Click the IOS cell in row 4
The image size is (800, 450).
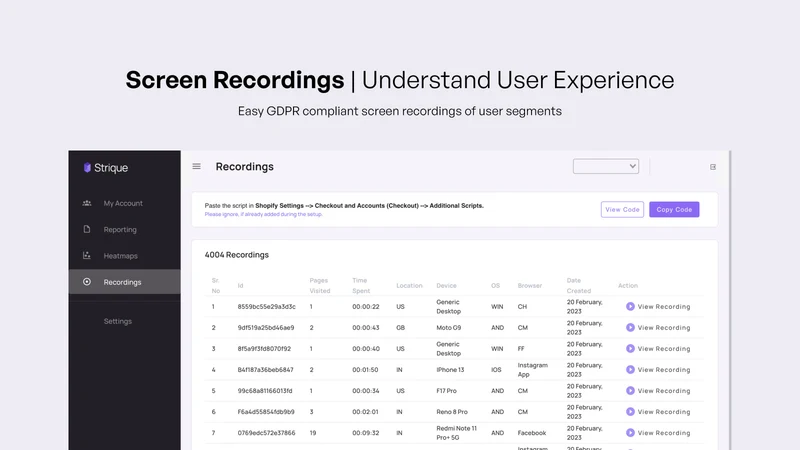(x=496, y=369)
